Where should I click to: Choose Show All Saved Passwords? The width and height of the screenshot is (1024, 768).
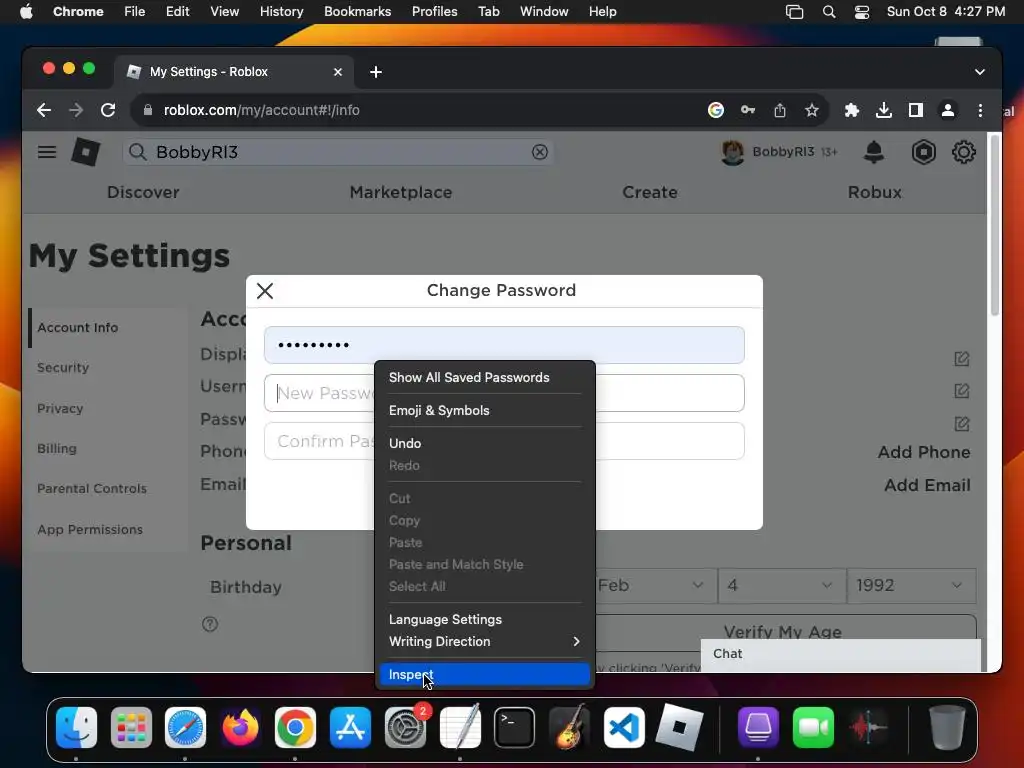484,377
